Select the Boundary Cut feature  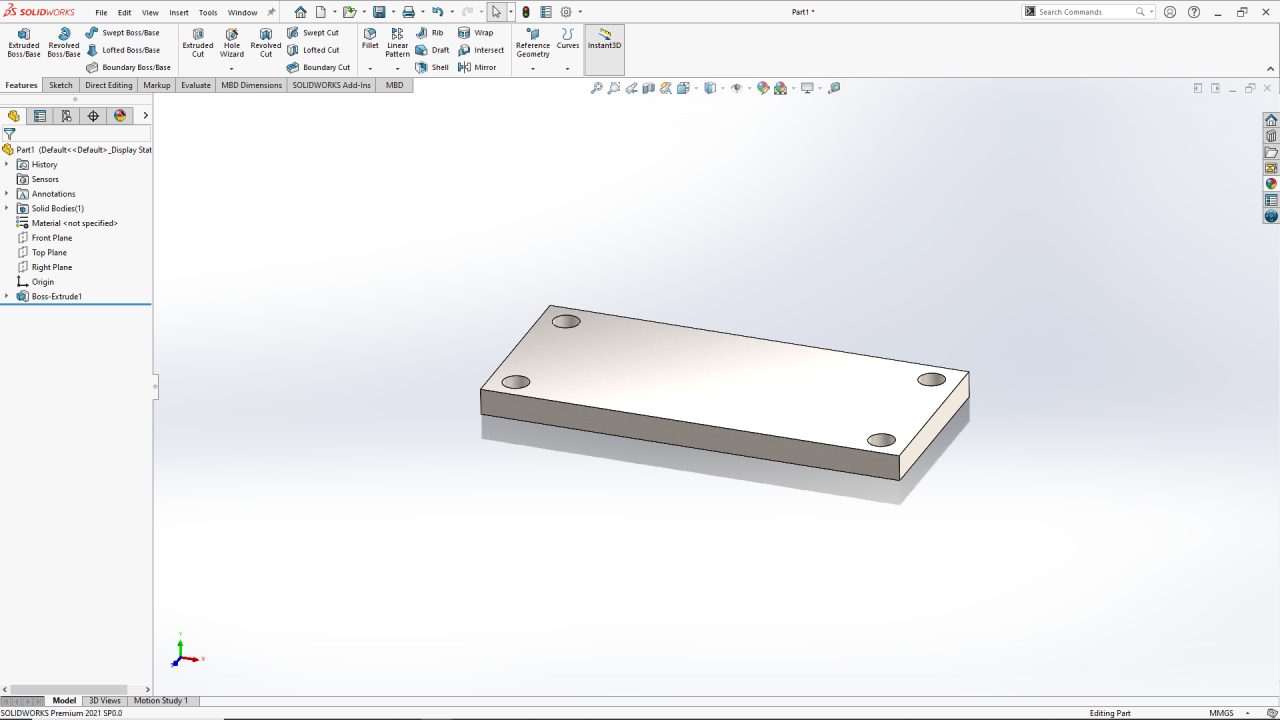tap(318, 67)
